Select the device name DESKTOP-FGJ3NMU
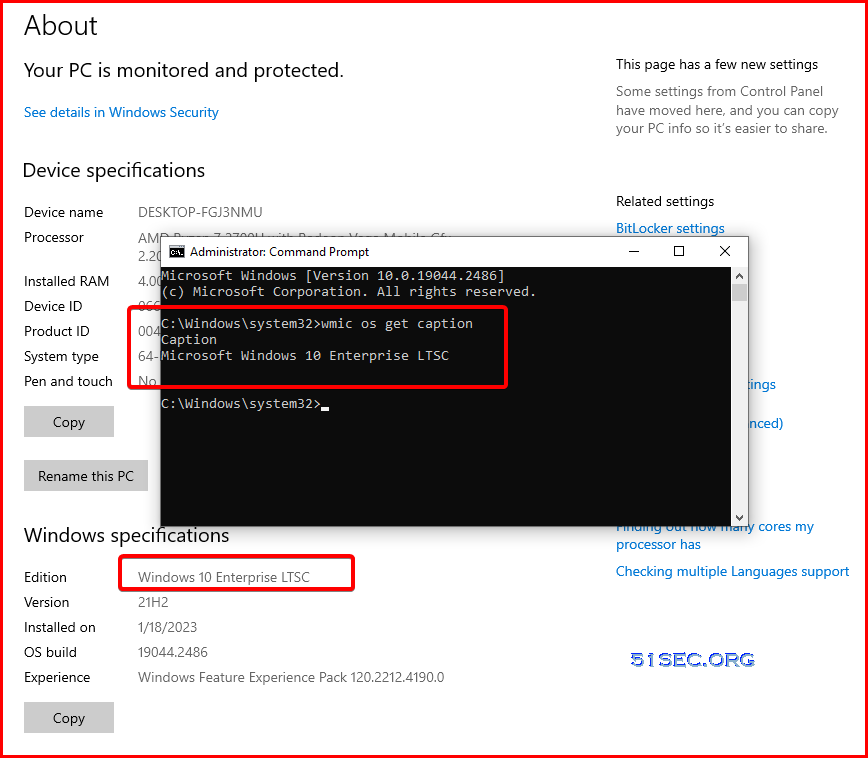 [200, 212]
